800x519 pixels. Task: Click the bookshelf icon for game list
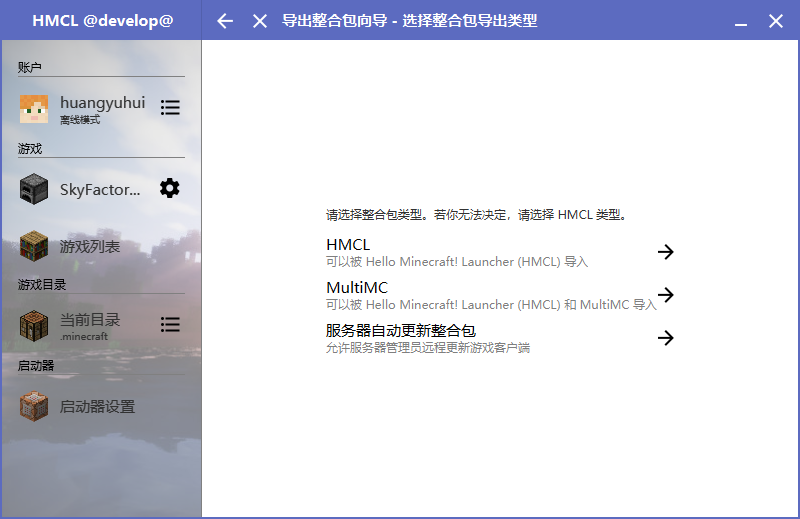click(34, 246)
